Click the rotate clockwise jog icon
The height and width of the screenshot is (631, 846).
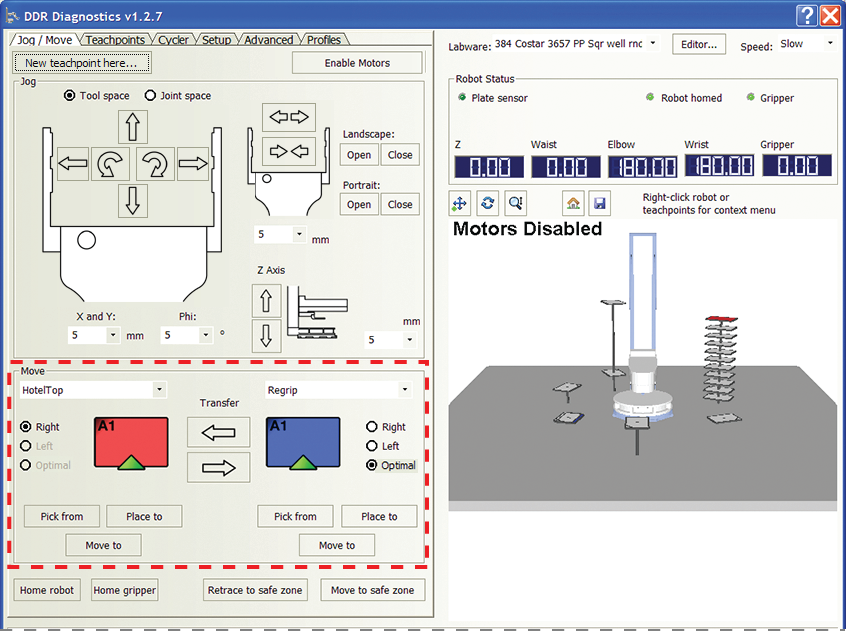pos(155,164)
